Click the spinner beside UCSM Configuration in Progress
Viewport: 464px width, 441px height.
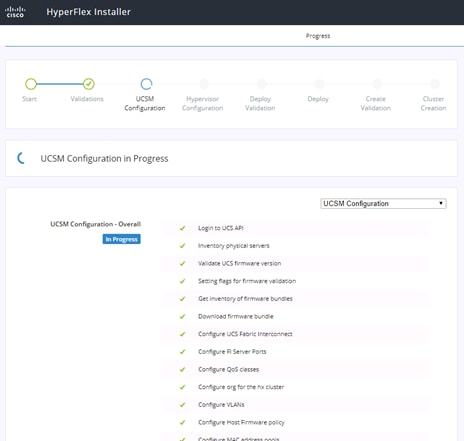pyautogui.click(x=21, y=158)
